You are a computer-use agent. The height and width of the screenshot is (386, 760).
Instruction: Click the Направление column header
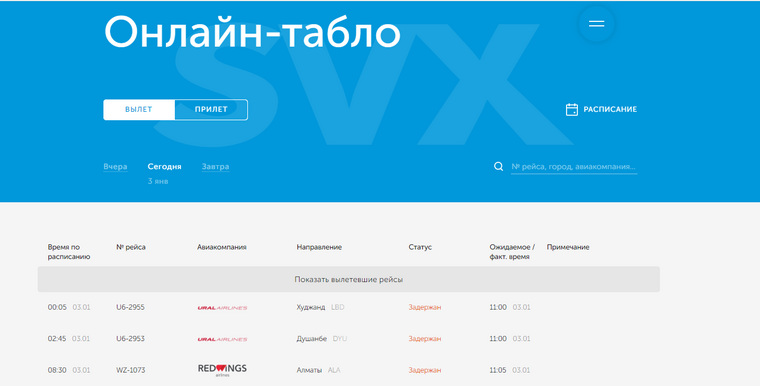coord(319,247)
